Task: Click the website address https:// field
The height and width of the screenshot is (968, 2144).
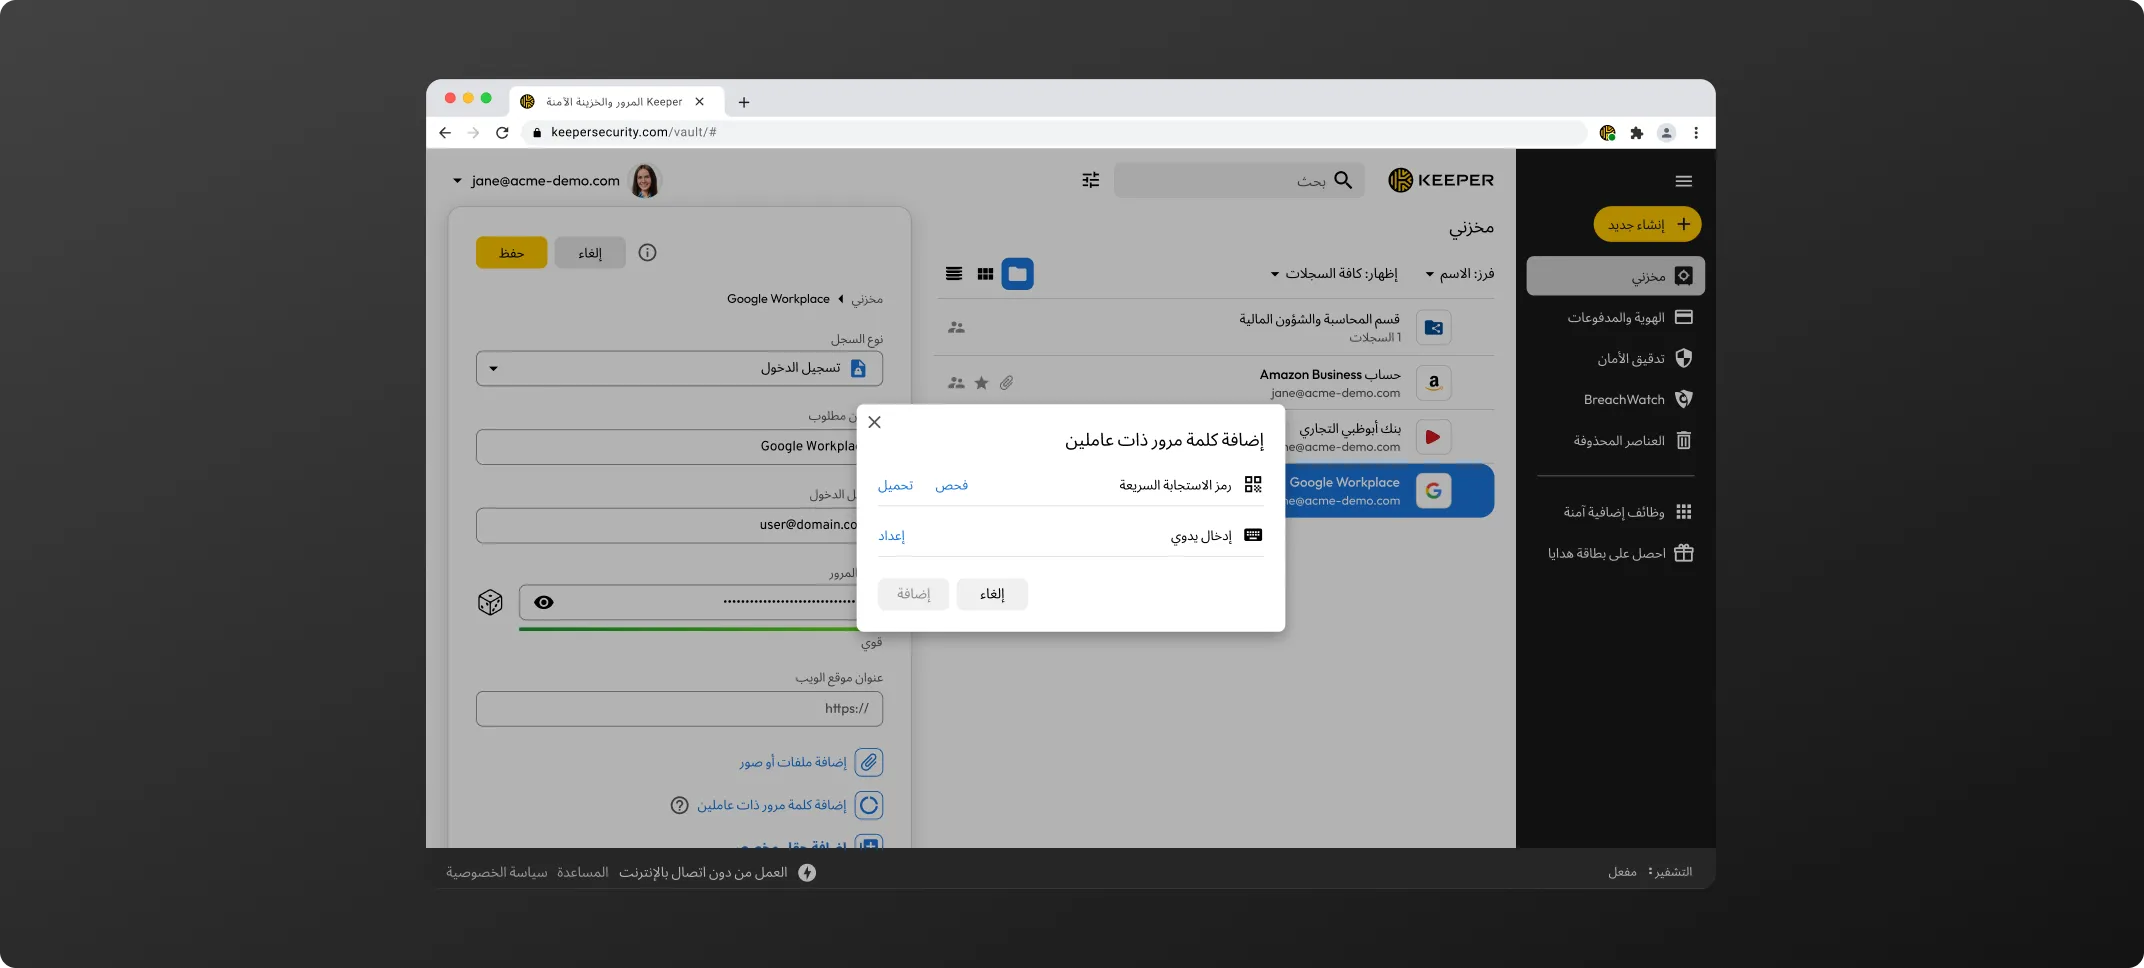Action: 679,709
